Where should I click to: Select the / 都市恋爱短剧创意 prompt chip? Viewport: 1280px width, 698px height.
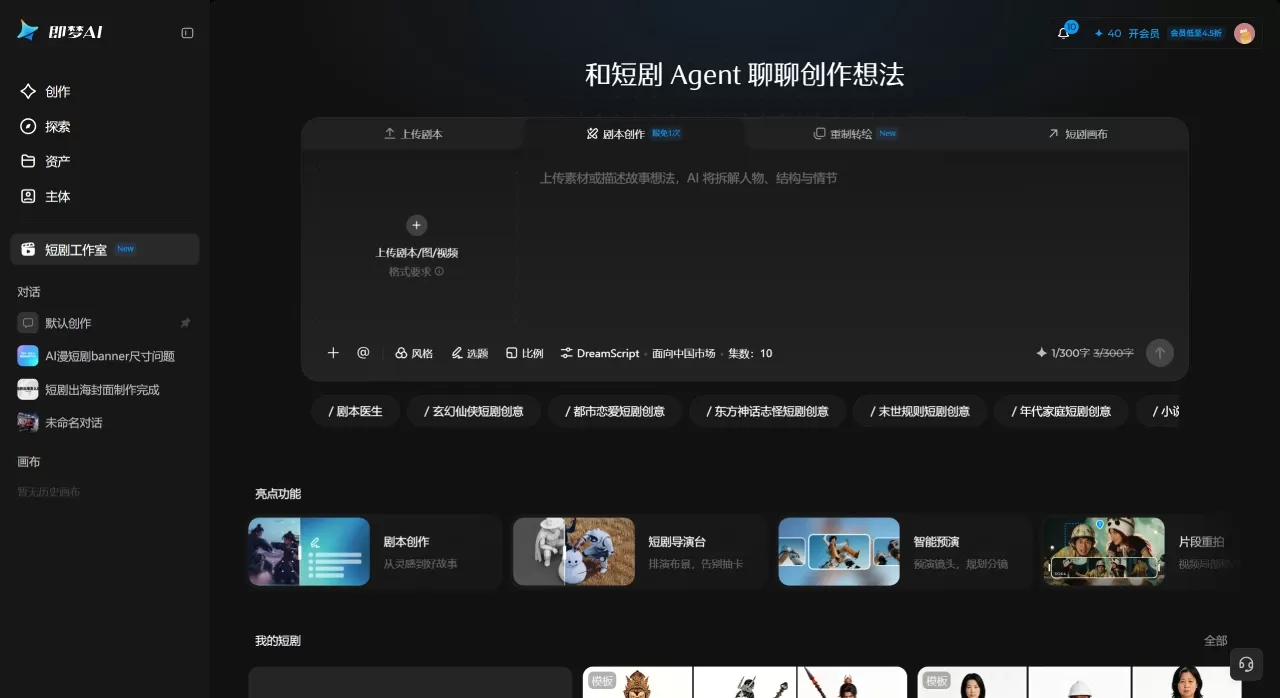click(x=614, y=411)
